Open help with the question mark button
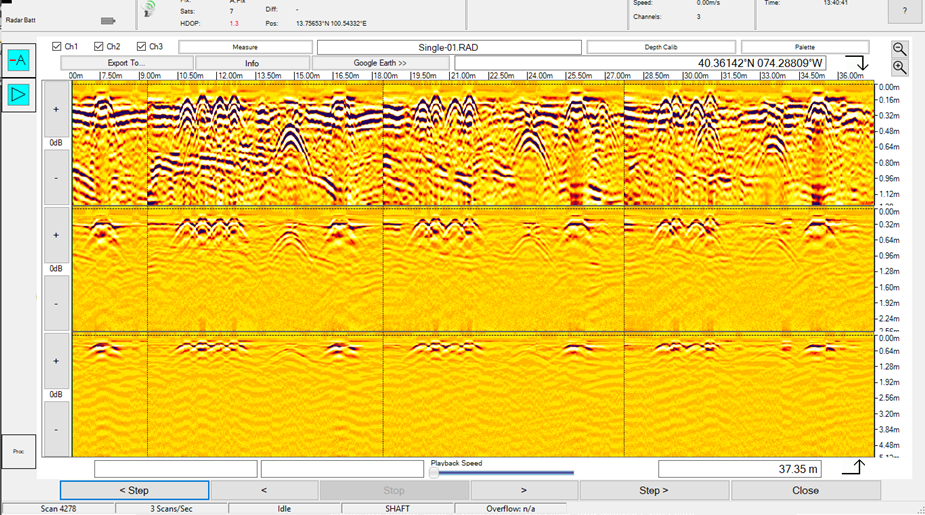The height and width of the screenshot is (515, 925). tap(904, 11)
